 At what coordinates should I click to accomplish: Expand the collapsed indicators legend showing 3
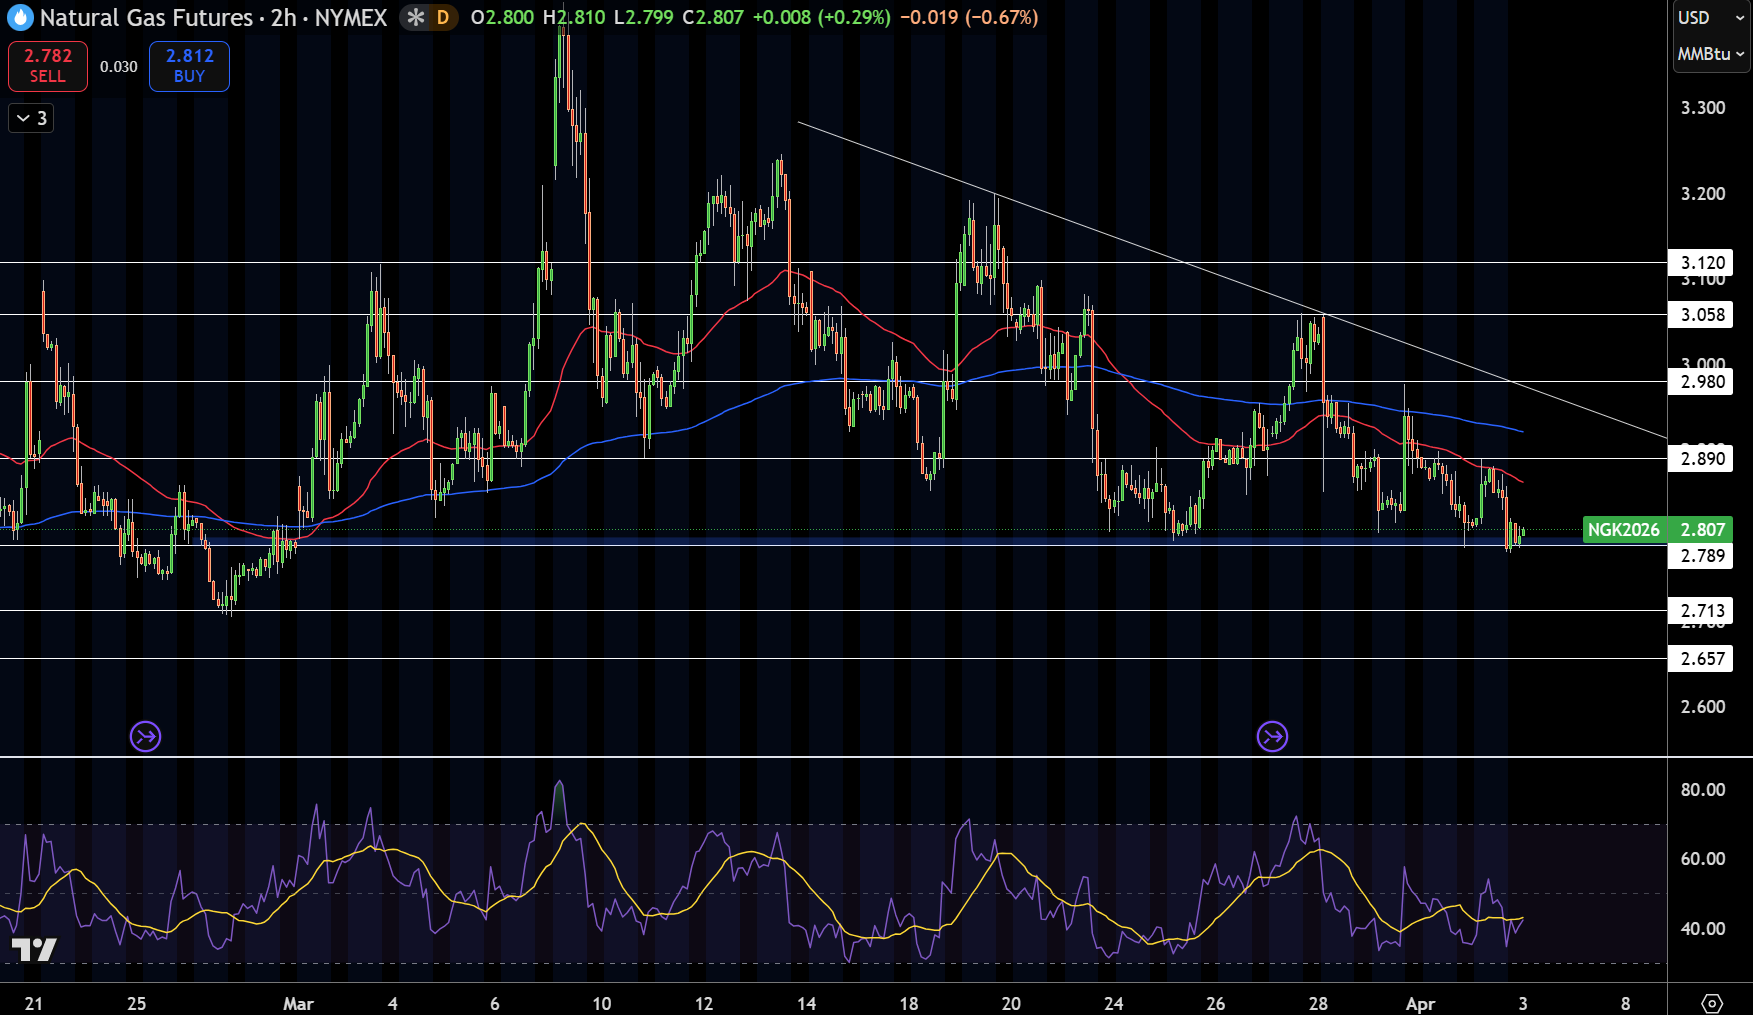click(x=31, y=118)
